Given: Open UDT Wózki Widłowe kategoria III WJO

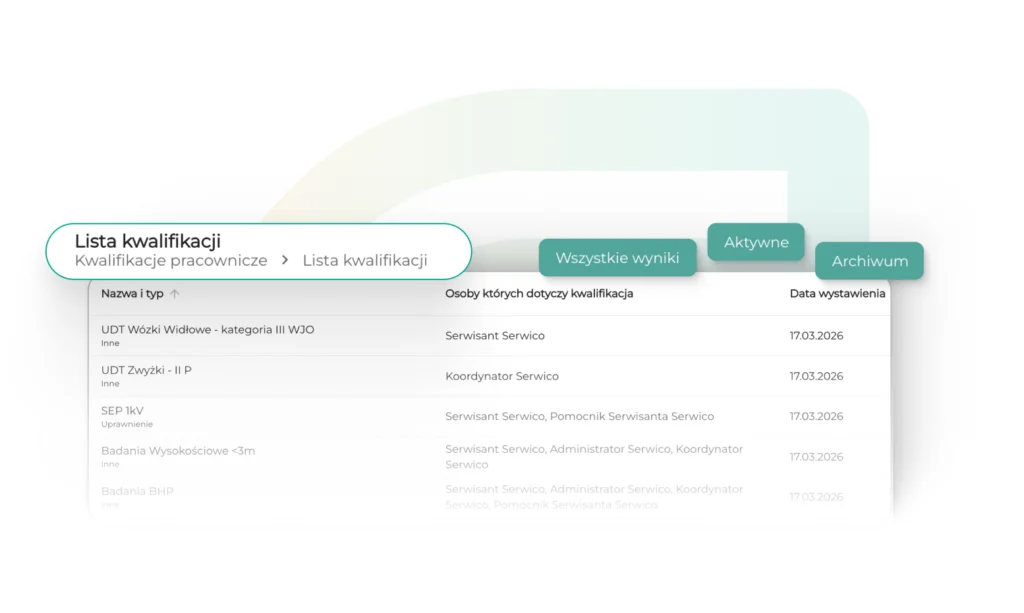Looking at the screenshot, I should [207, 330].
